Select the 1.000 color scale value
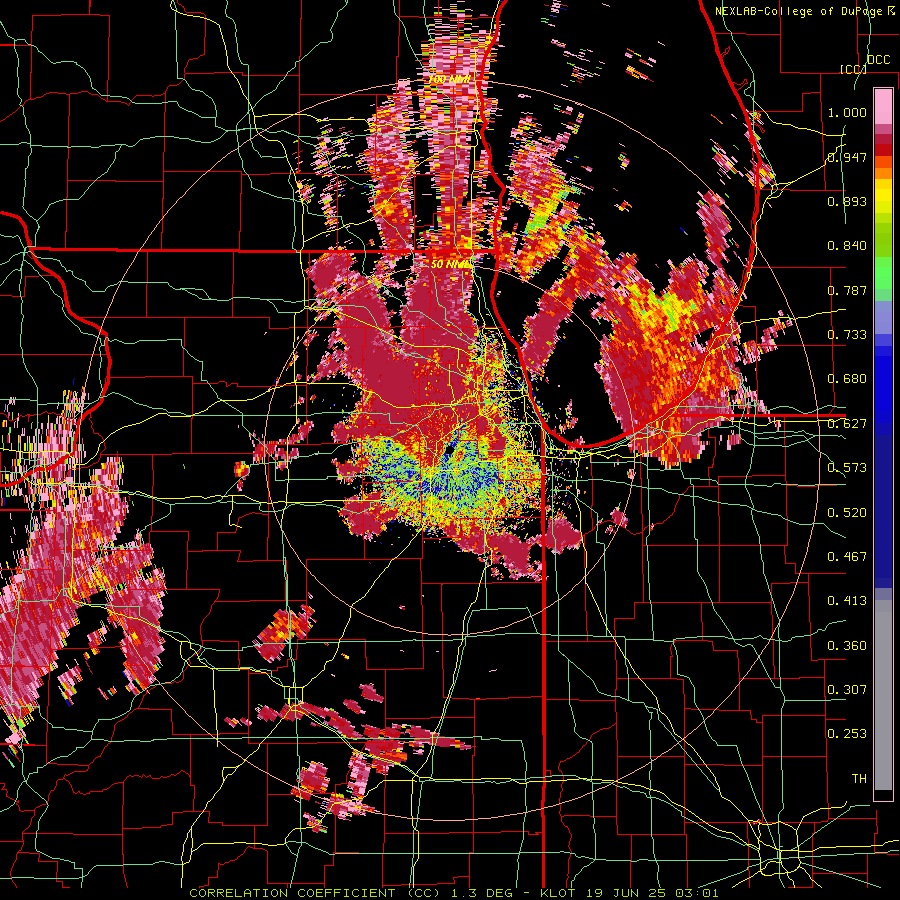Screen dimensions: 900x900 click(x=847, y=112)
